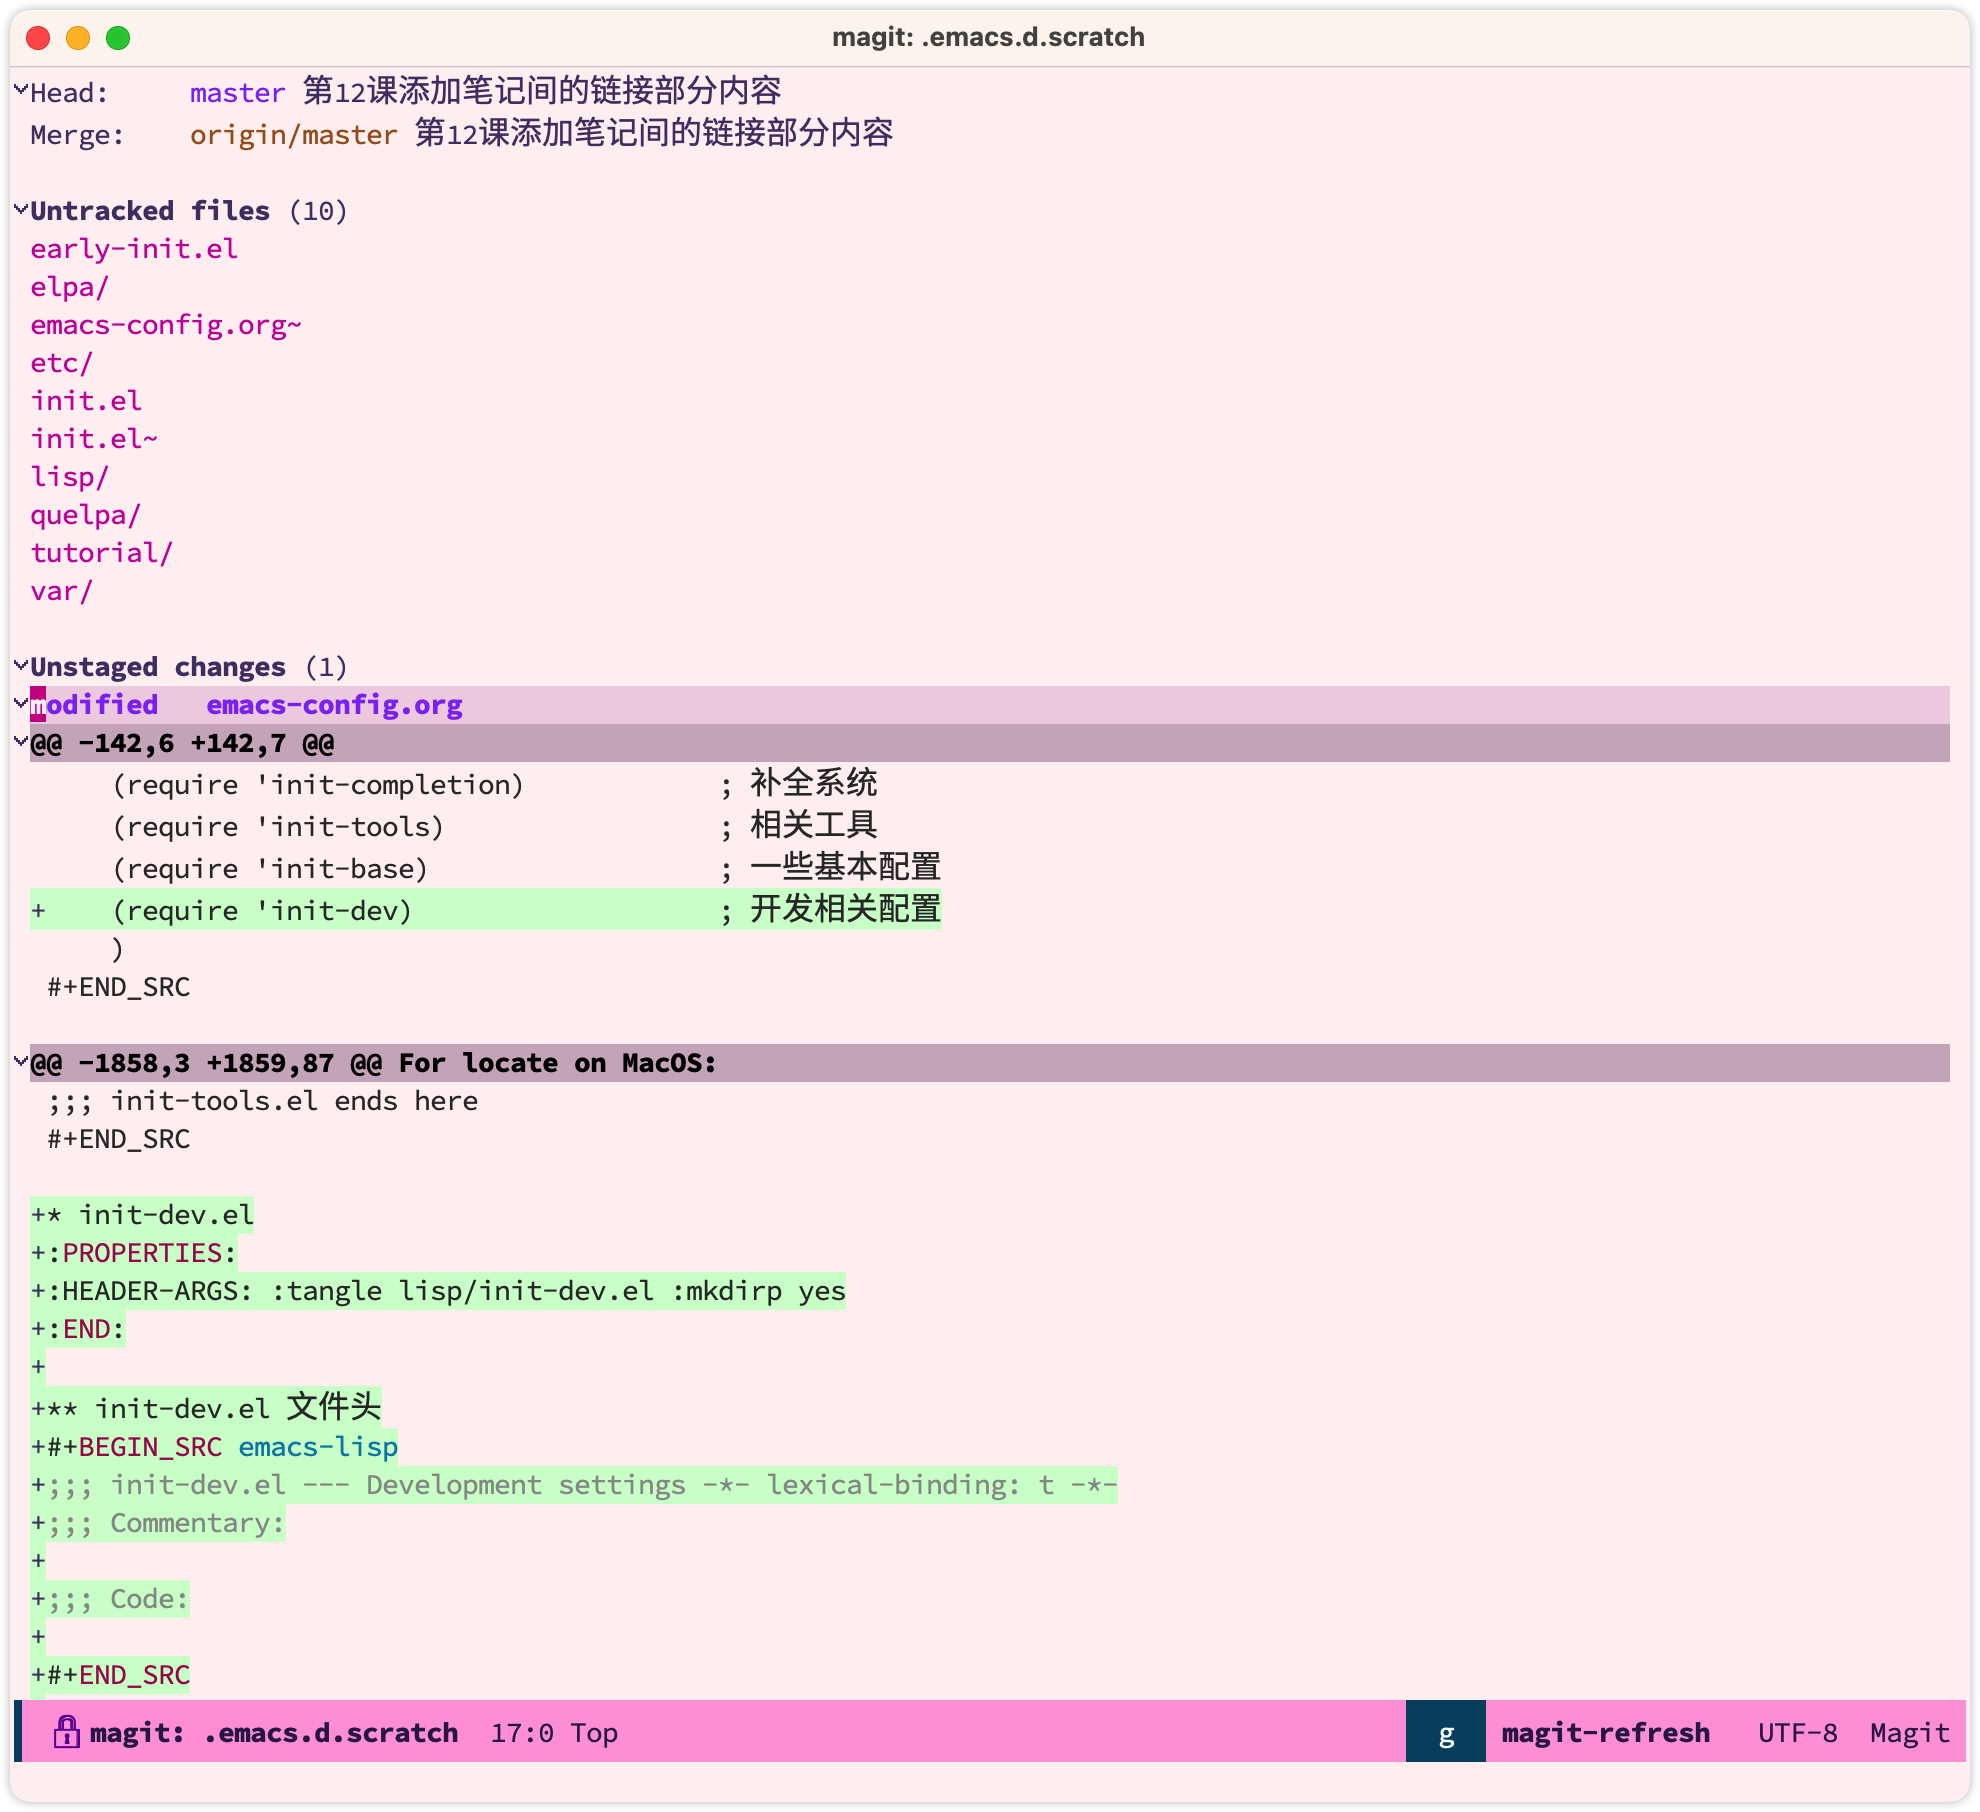Select untracked directory etc/
The height and width of the screenshot is (1812, 1980).
[61, 363]
